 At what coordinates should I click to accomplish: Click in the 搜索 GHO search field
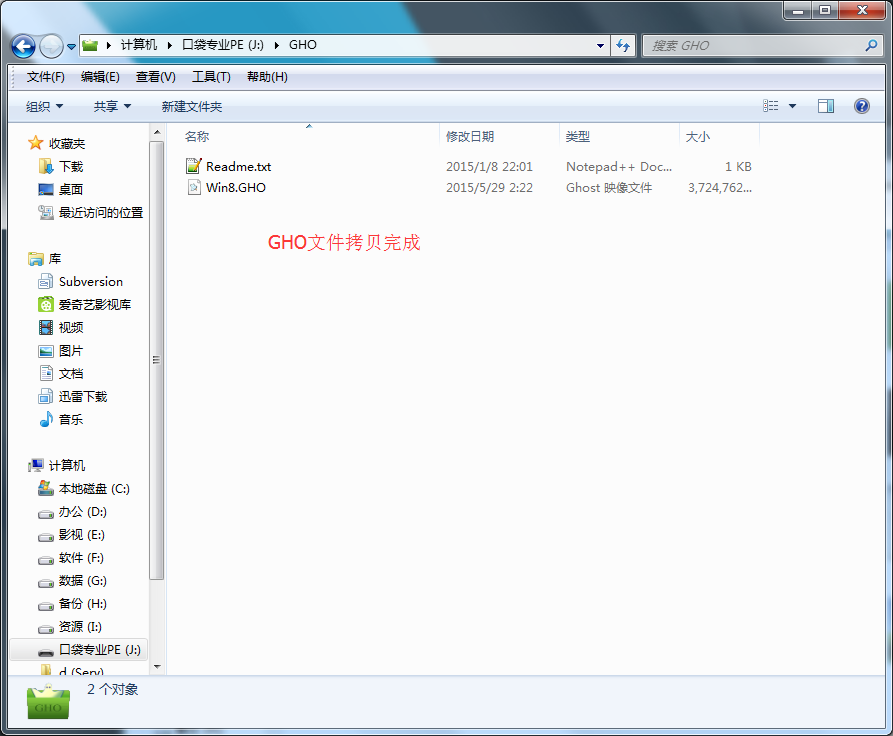click(755, 46)
